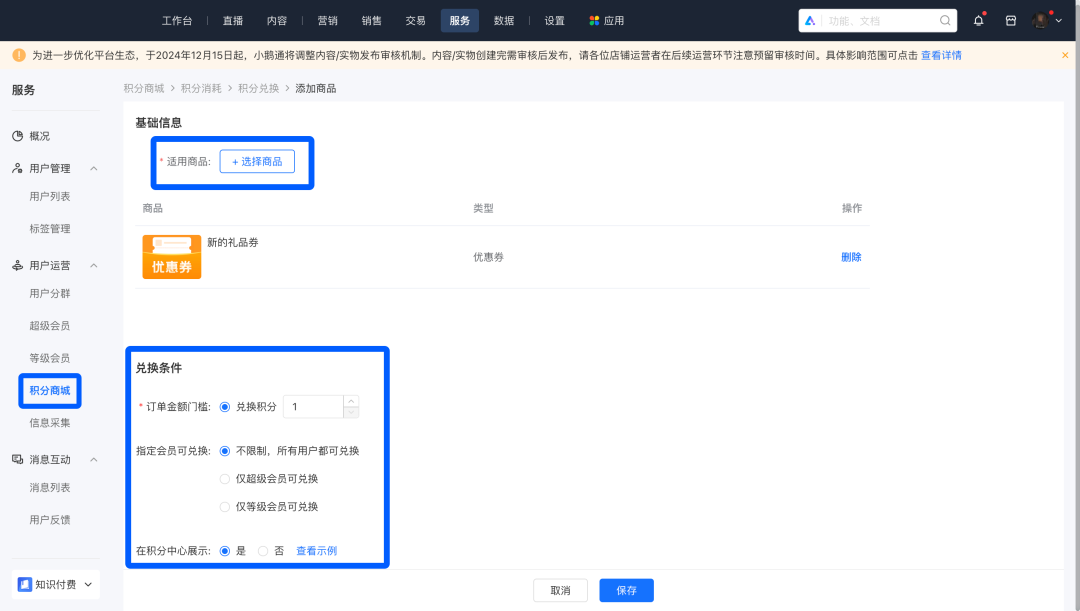The image size is (1080, 611).
Task: Open the account dropdown arrow beside avatar
Action: [x=1059, y=21]
